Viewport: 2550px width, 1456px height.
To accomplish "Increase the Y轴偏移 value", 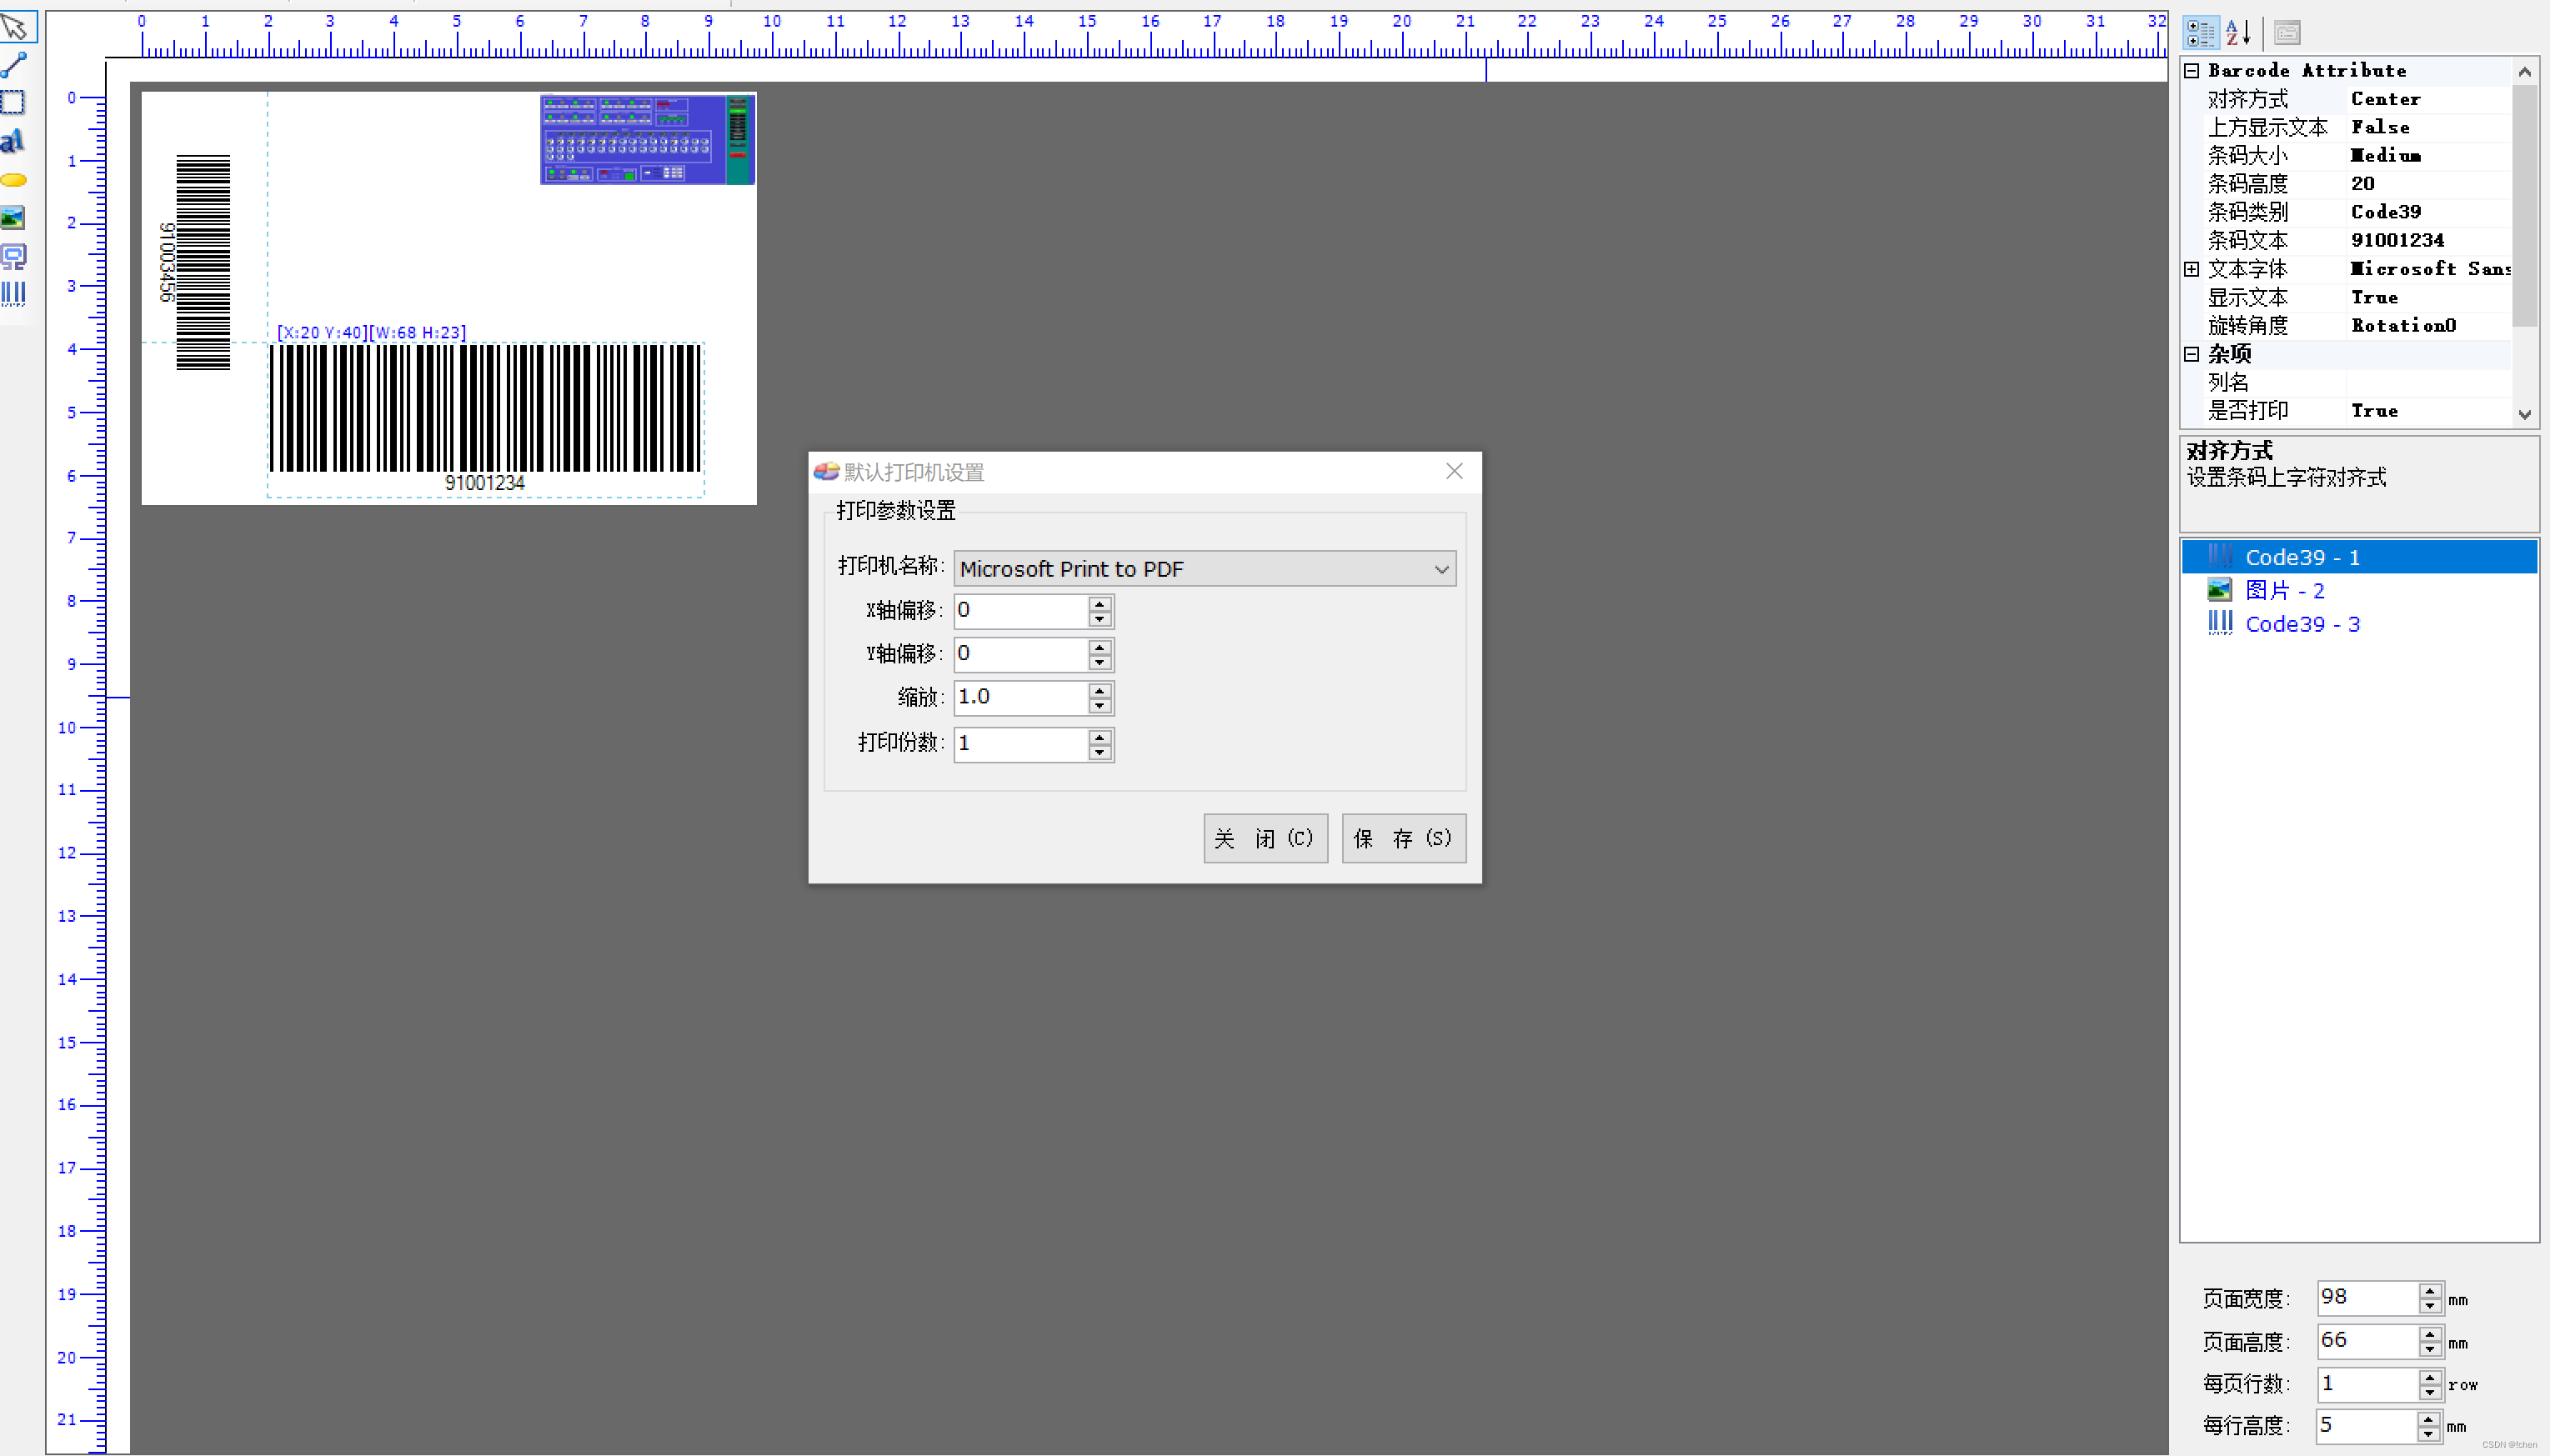I will click(x=1100, y=648).
